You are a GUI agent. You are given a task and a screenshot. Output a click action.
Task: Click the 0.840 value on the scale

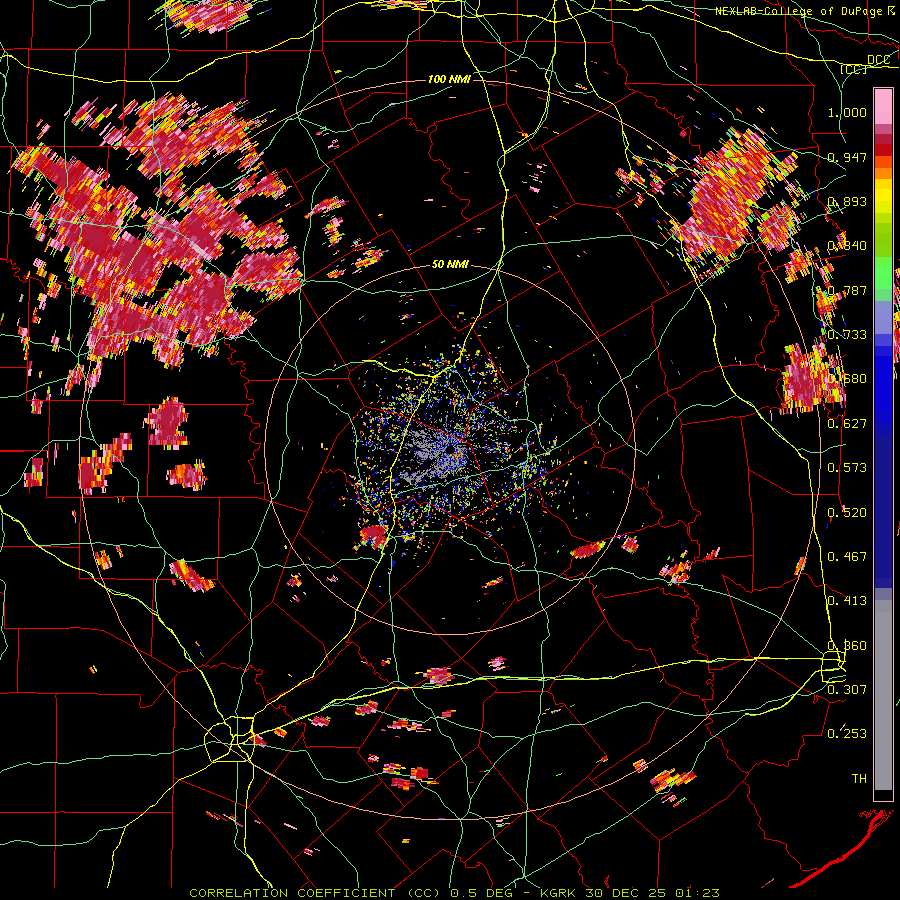click(x=847, y=246)
